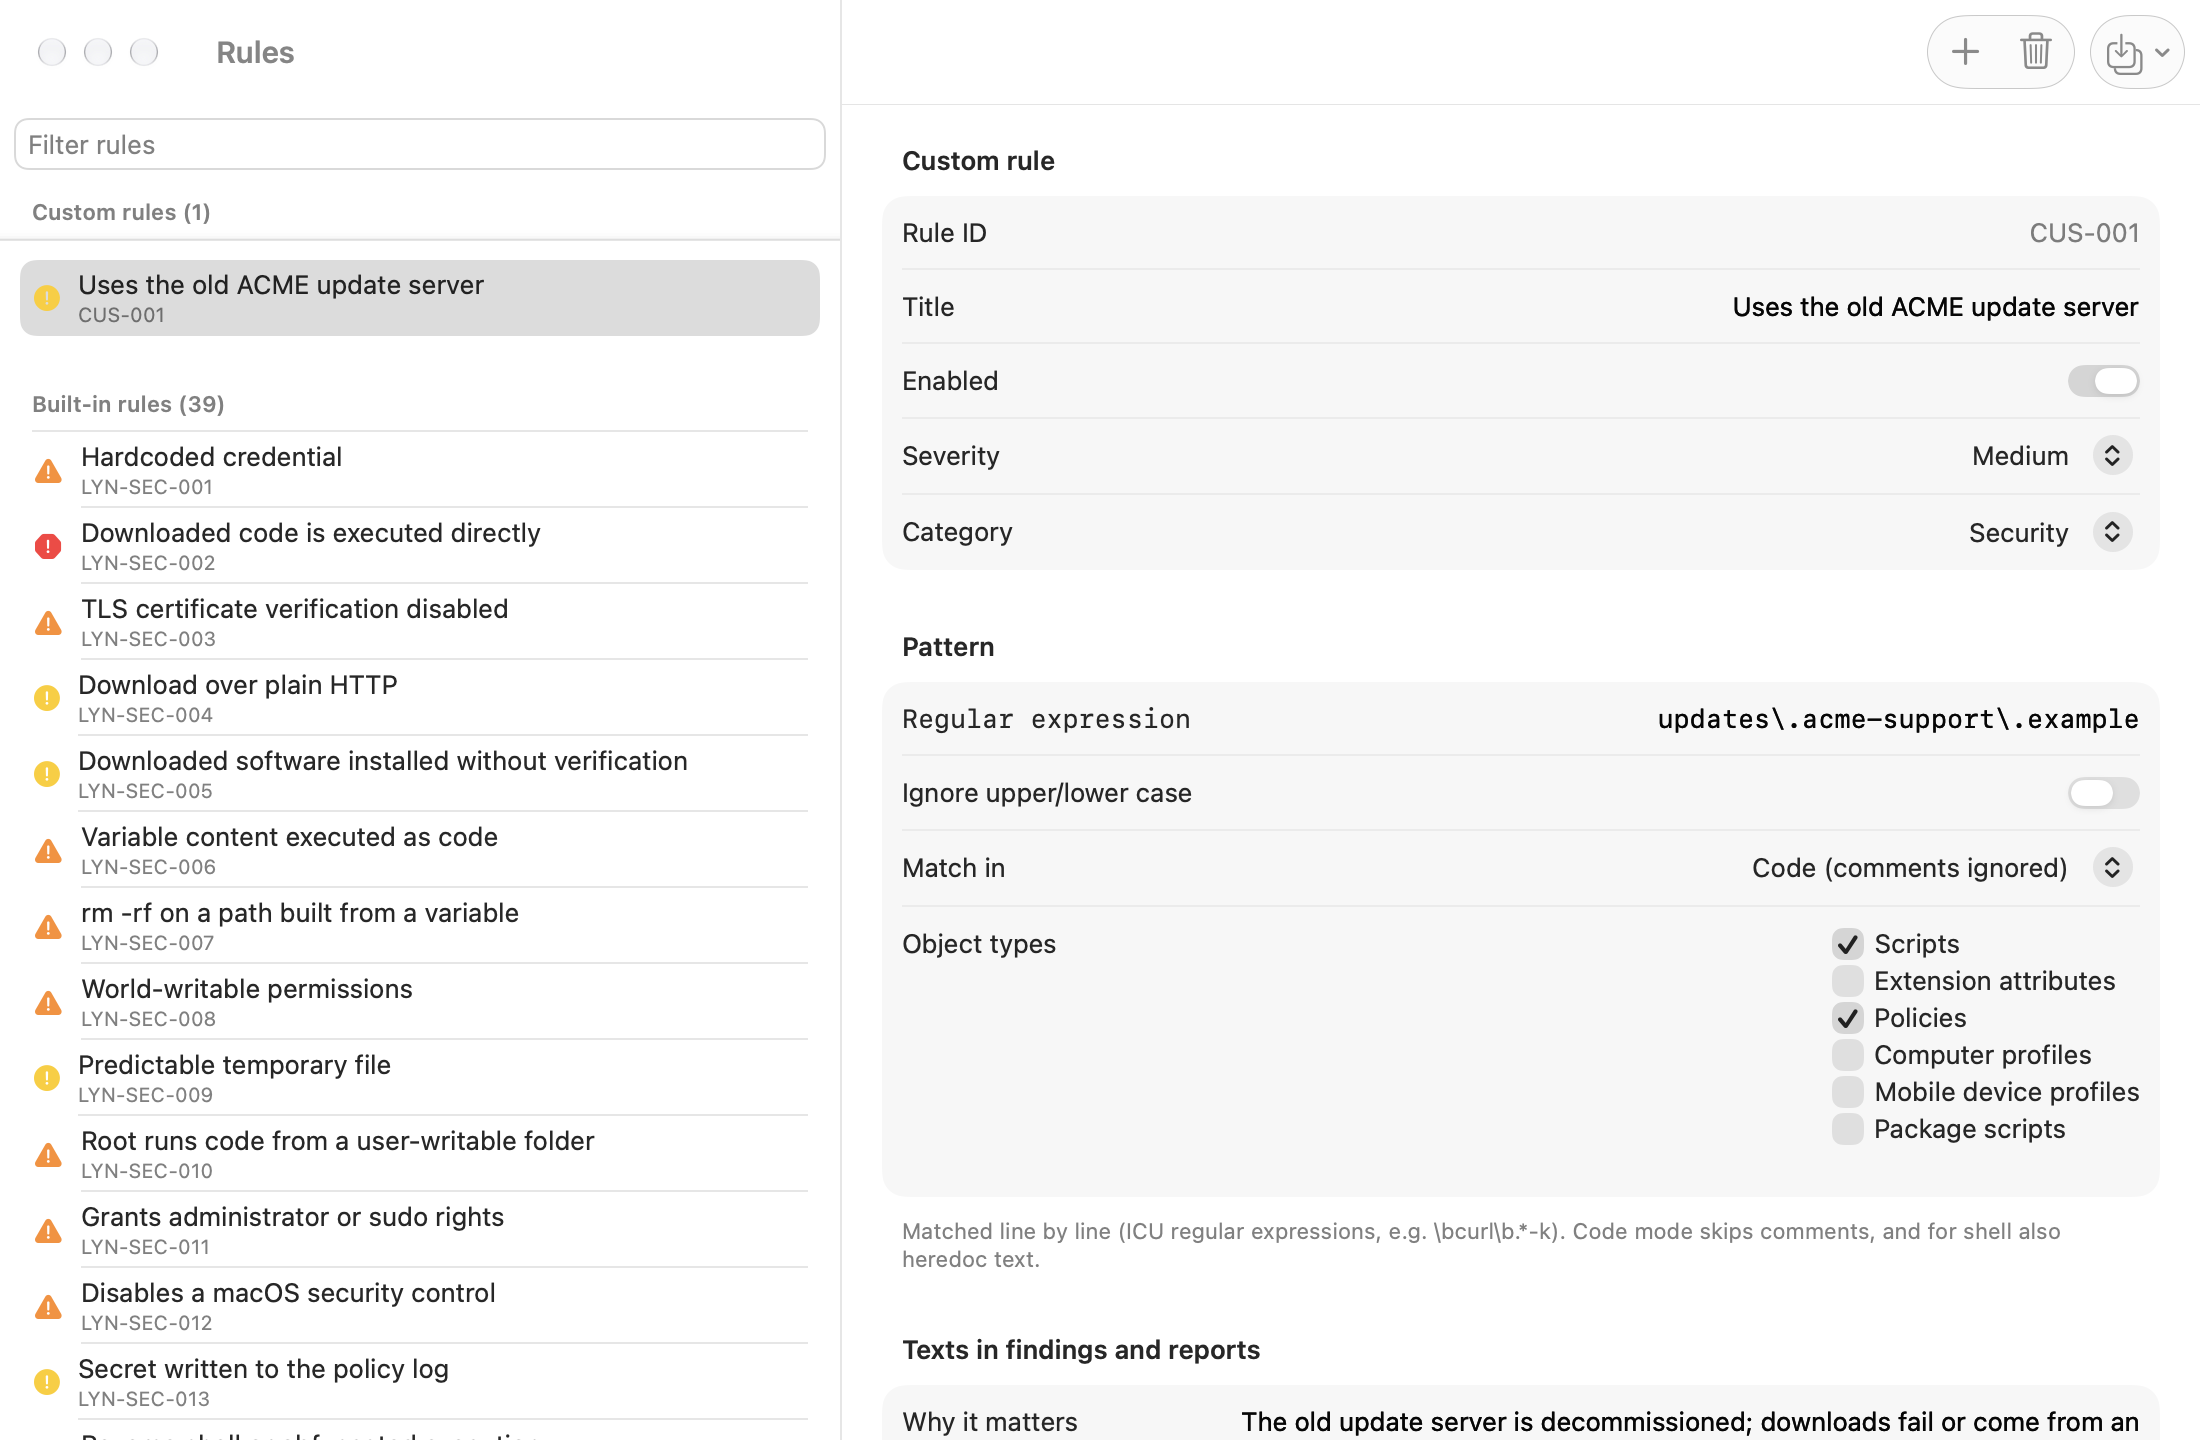Click the yellow icon beside the CUS-001 custom rule
This screenshot has height=1440, width=2200.
pos(47,298)
